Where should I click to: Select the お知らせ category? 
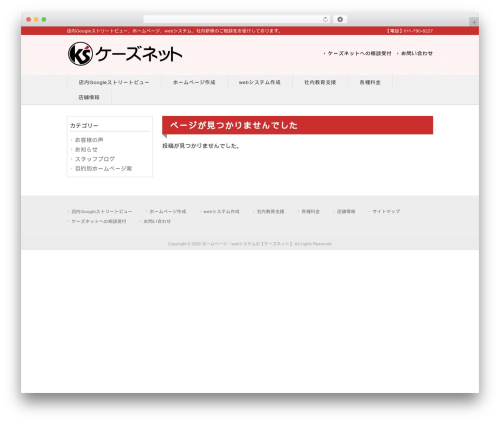(86, 149)
